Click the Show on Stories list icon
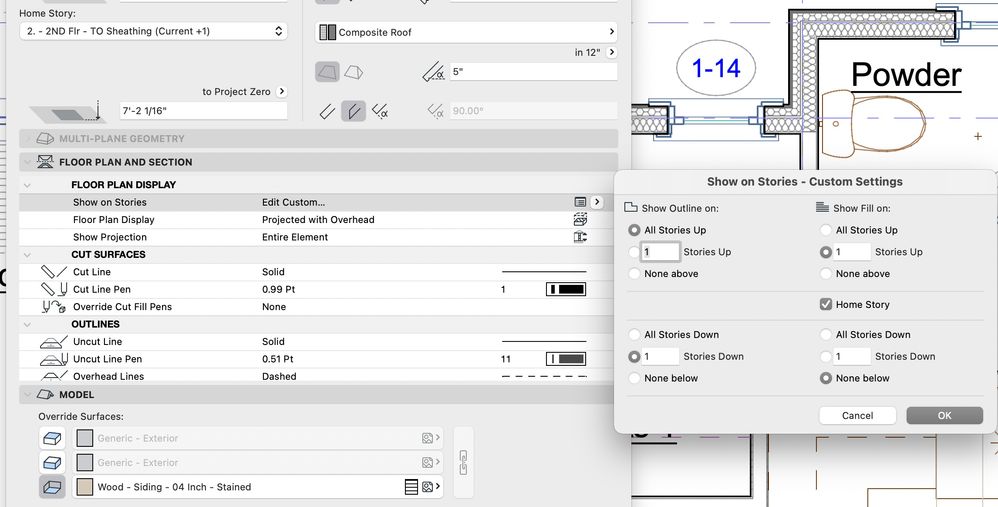The width and height of the screenshot is (998, 507). [x=580, y=202]
